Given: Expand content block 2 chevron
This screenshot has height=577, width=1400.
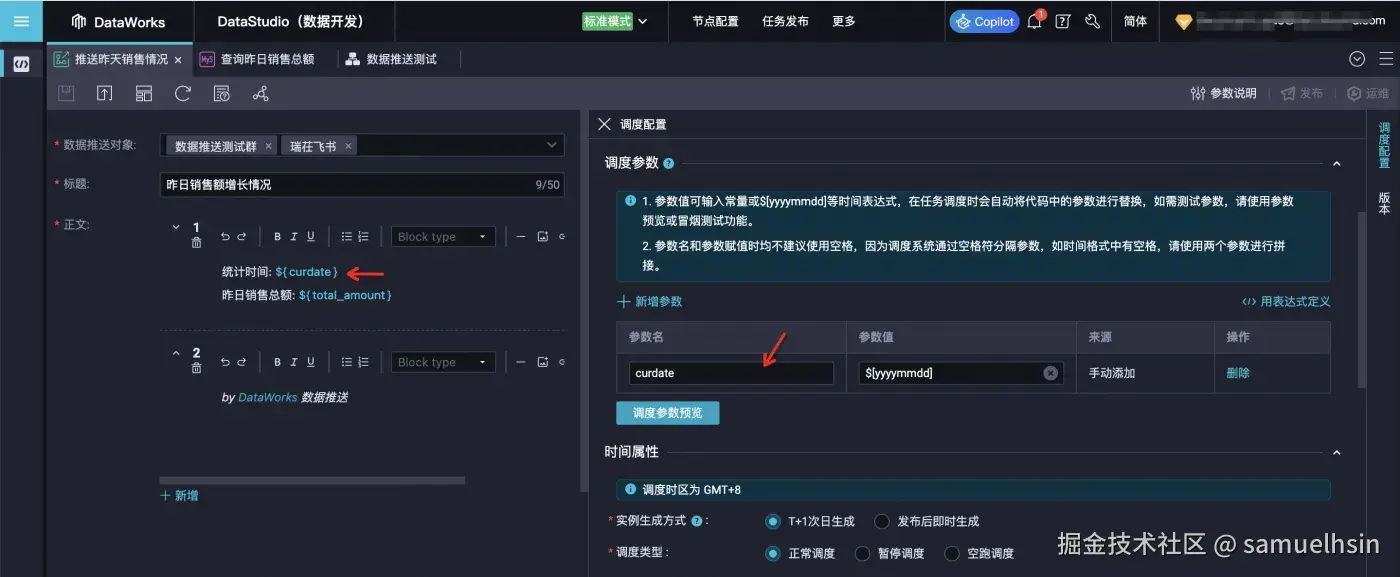Looking at the screenshot, I should 177,353.
